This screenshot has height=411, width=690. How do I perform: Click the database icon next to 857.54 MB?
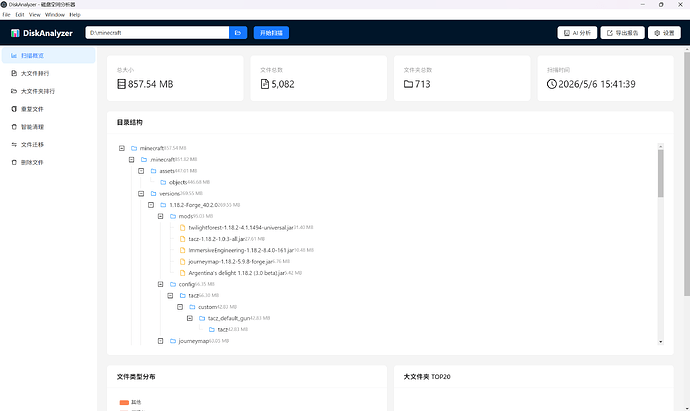tap(121, 84)
